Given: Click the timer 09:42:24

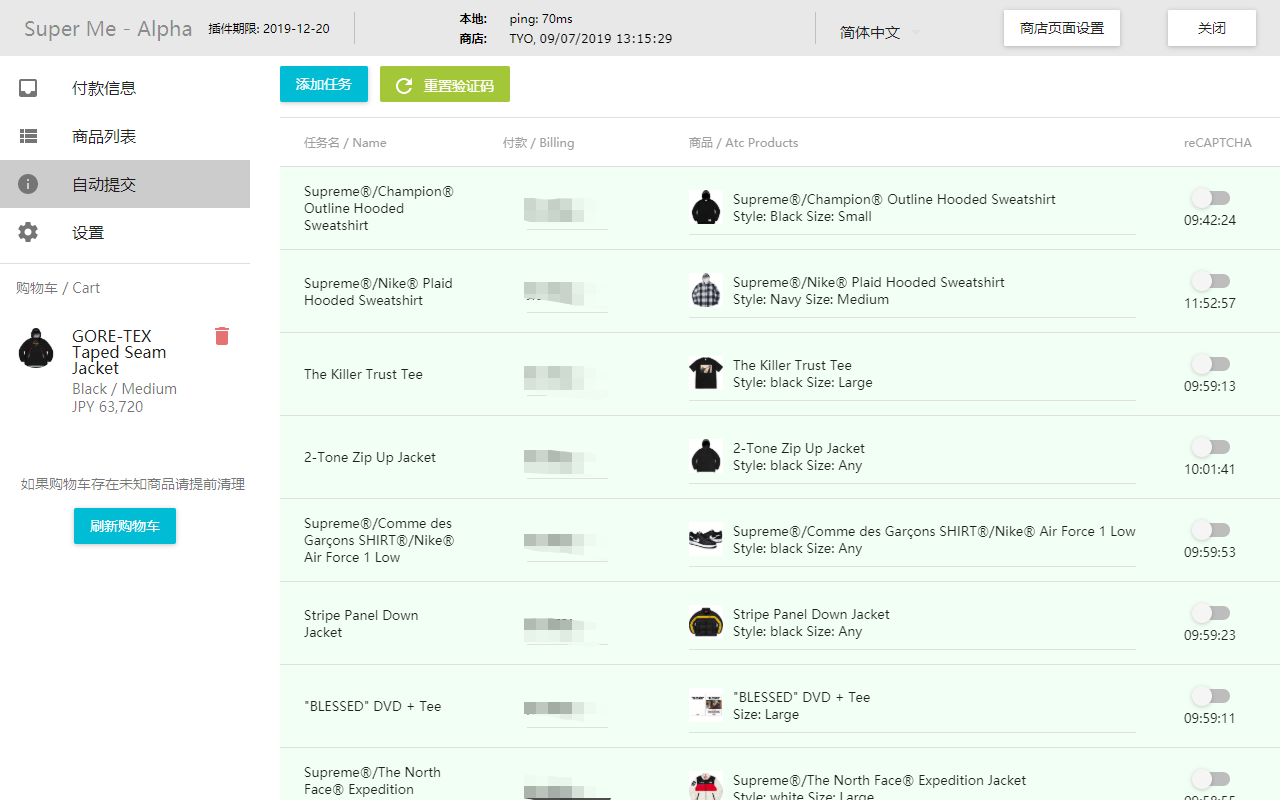Looking at the screenshot, I should click(x=1210, y=220).
